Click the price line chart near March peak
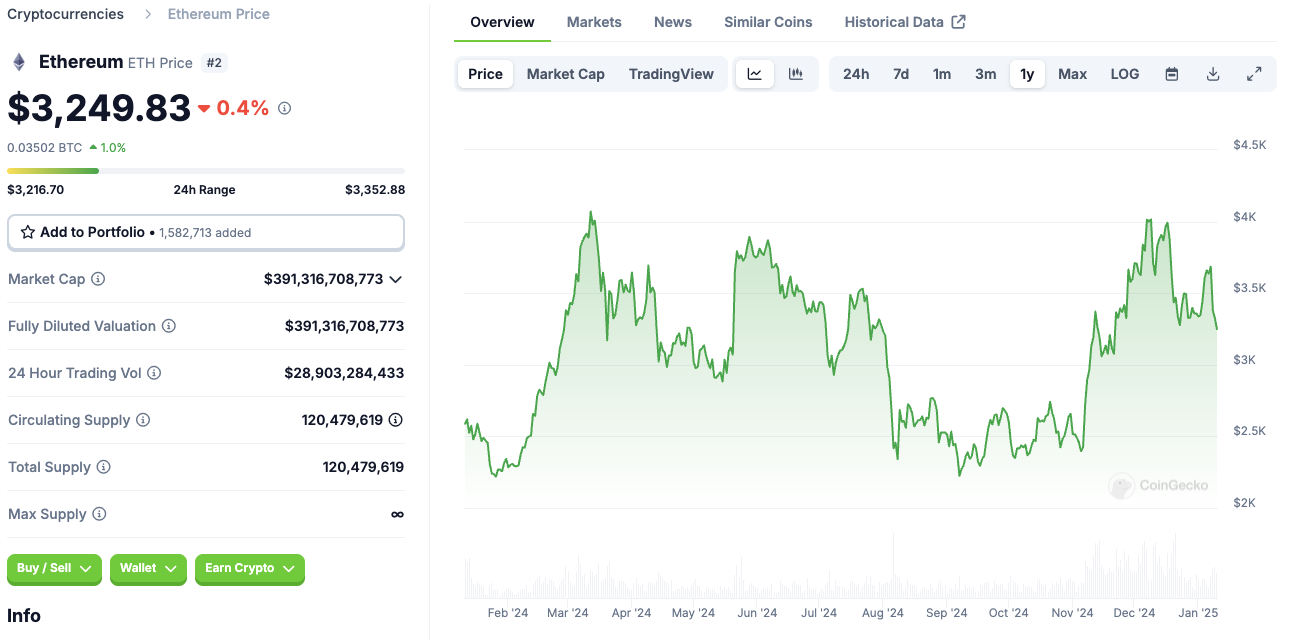The width and height of the screenshot is (1294, 640). pyautogui.click(x=591, y=215)
